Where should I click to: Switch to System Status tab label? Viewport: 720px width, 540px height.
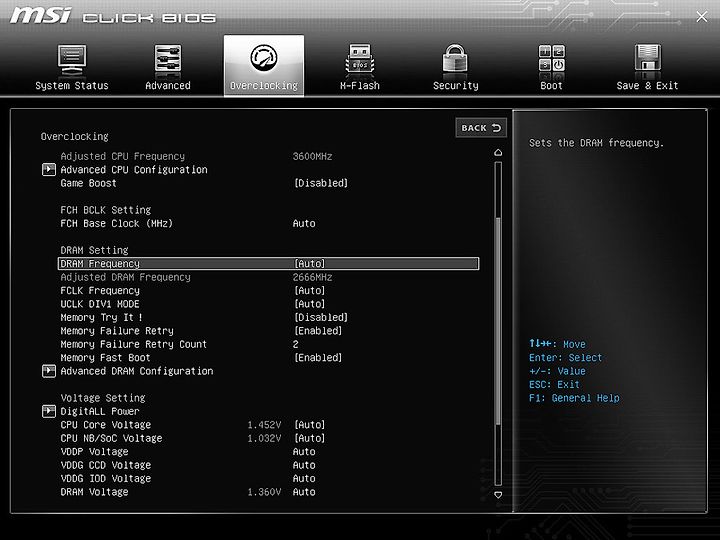click(x=72, y=85)
